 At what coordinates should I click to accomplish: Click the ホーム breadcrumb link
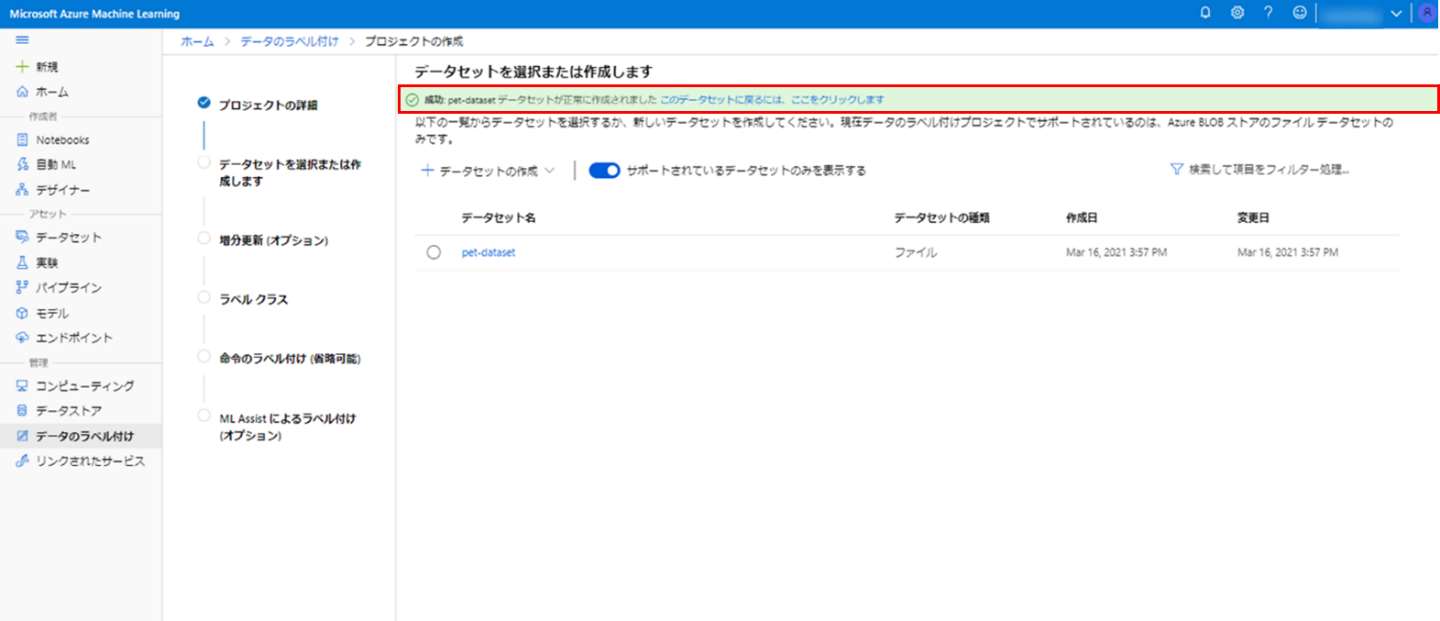(x=197, y=42)
